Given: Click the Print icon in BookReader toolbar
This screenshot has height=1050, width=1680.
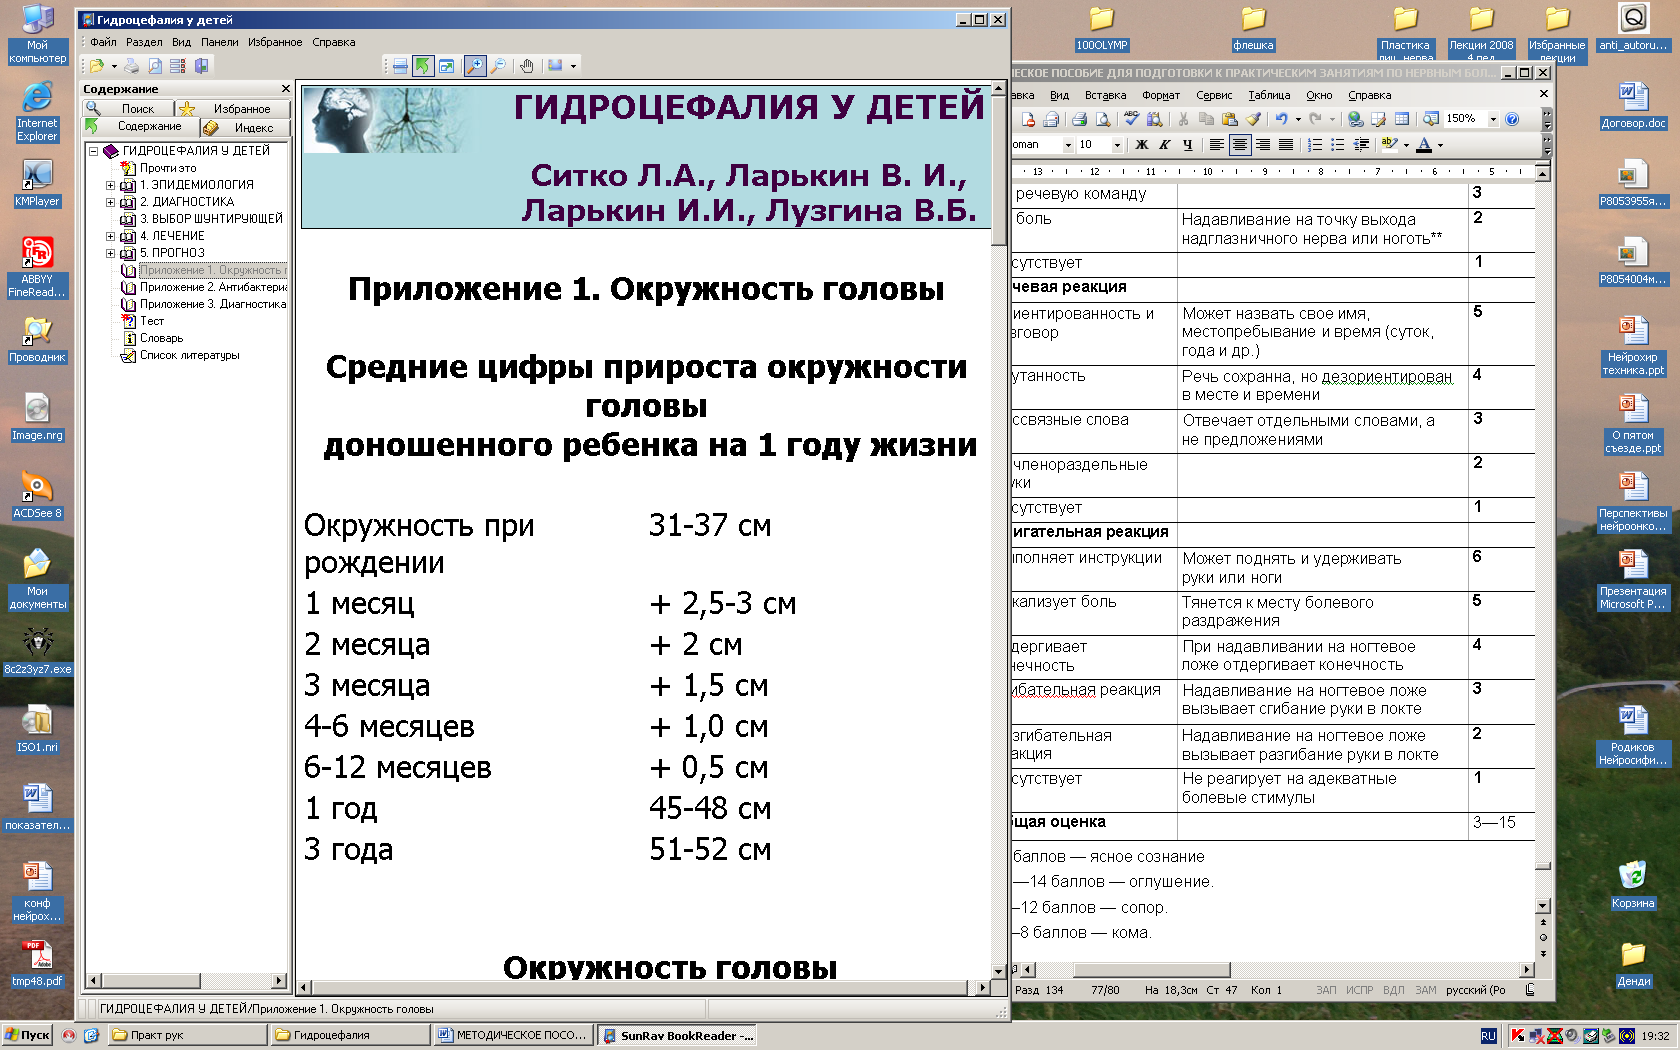Looking at the screenshot, I should (x=131, y=66).
